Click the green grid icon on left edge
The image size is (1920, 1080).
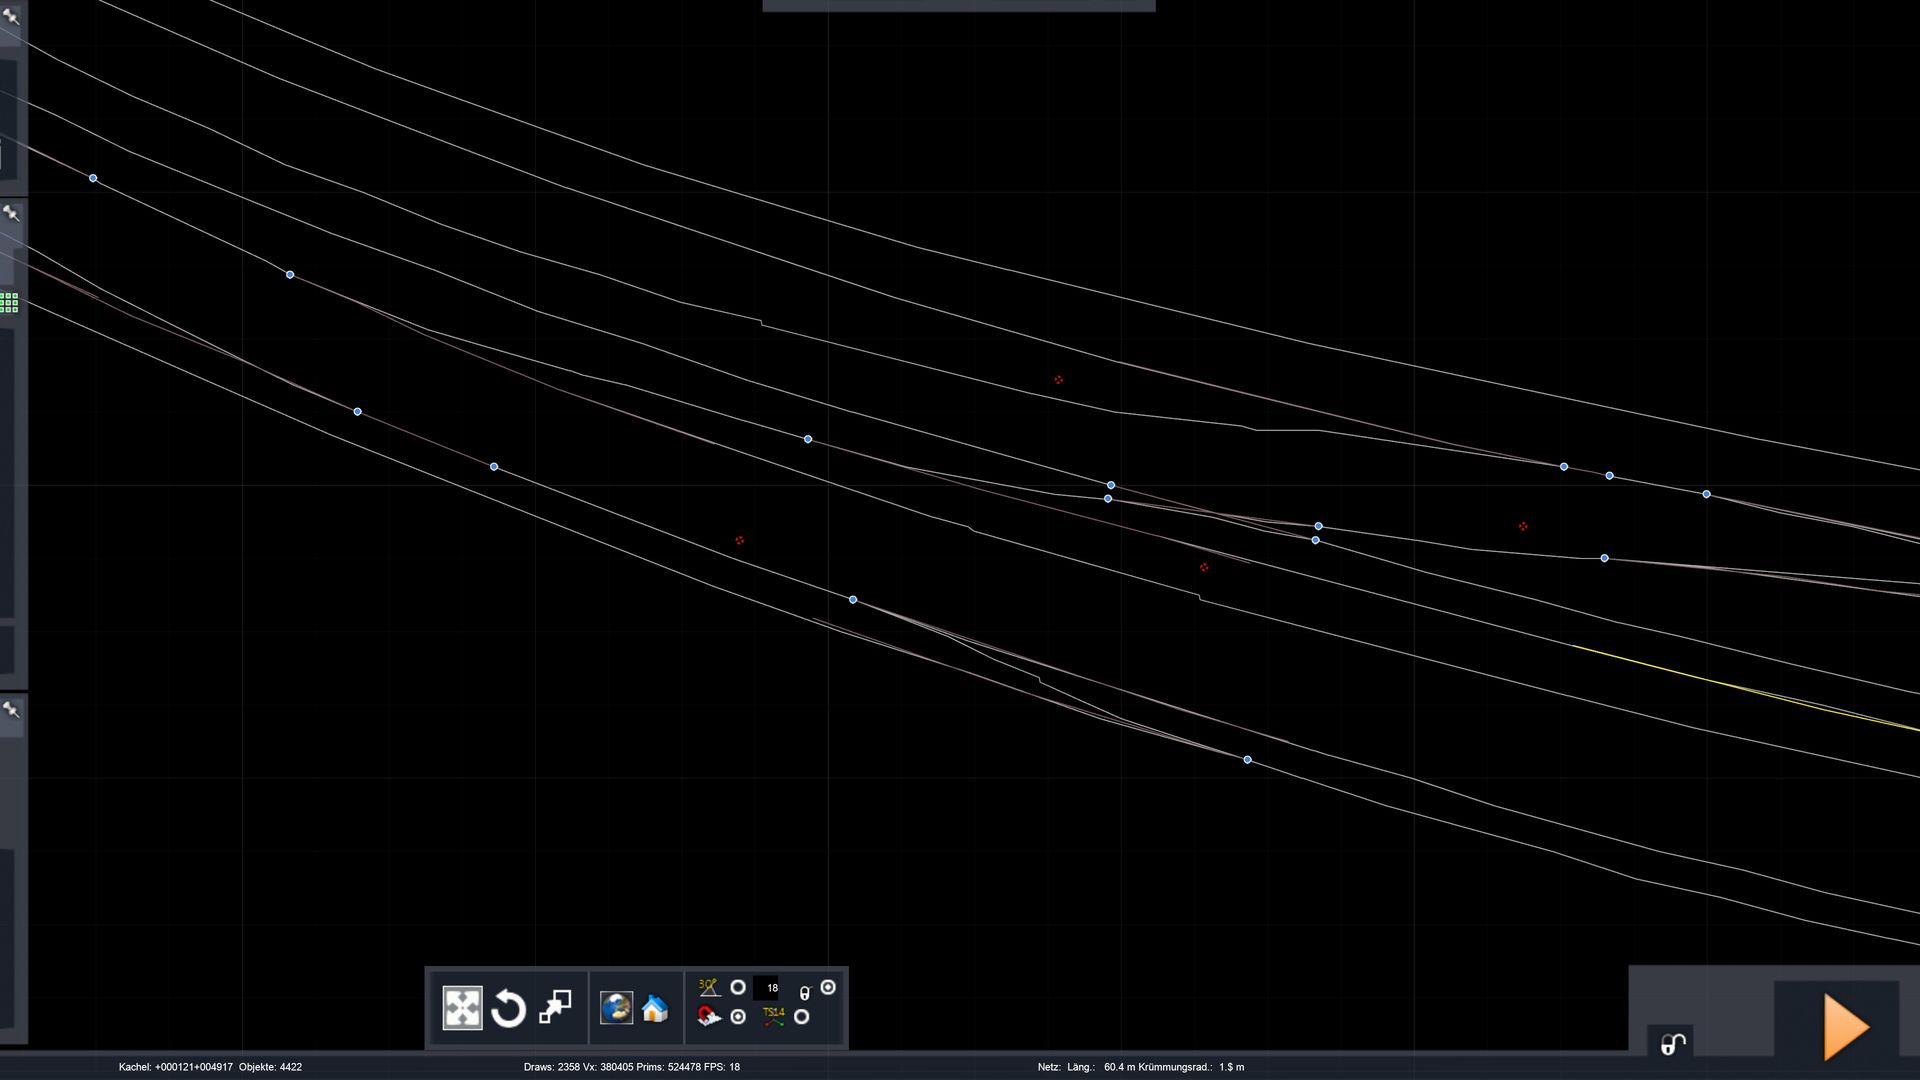click(x=9, y=302)
